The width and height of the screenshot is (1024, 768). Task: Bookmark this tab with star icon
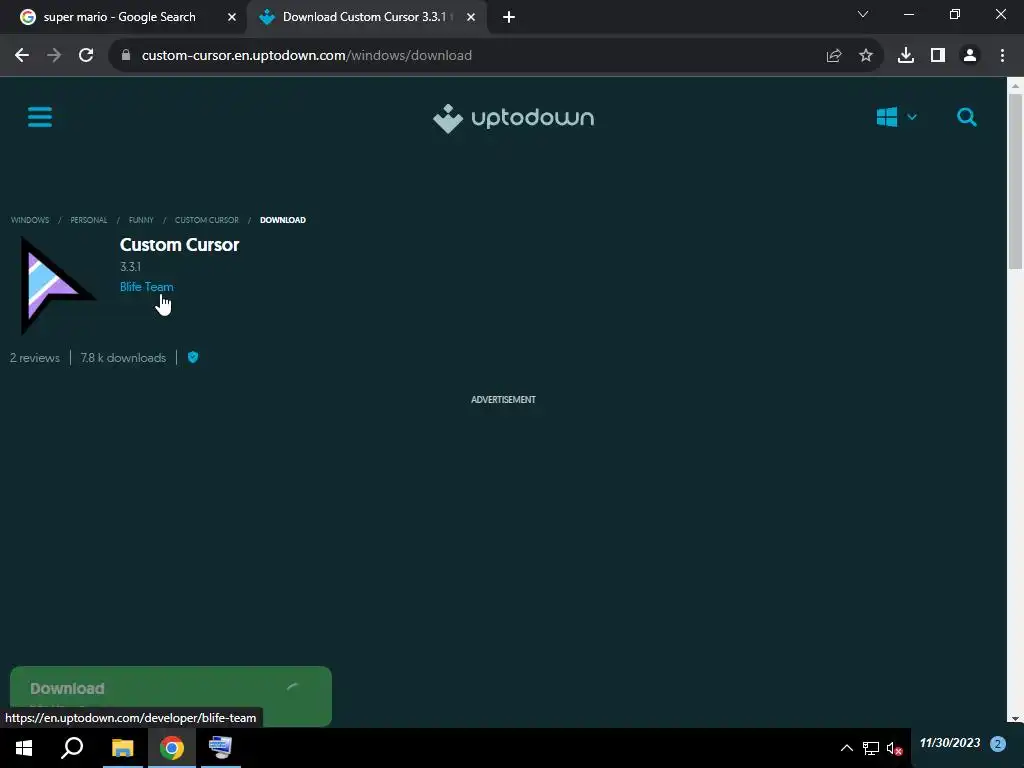866,56
